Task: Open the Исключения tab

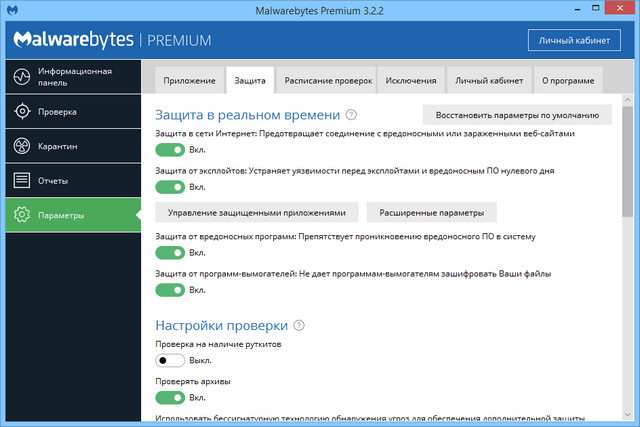Action: [x=411, y=80]
